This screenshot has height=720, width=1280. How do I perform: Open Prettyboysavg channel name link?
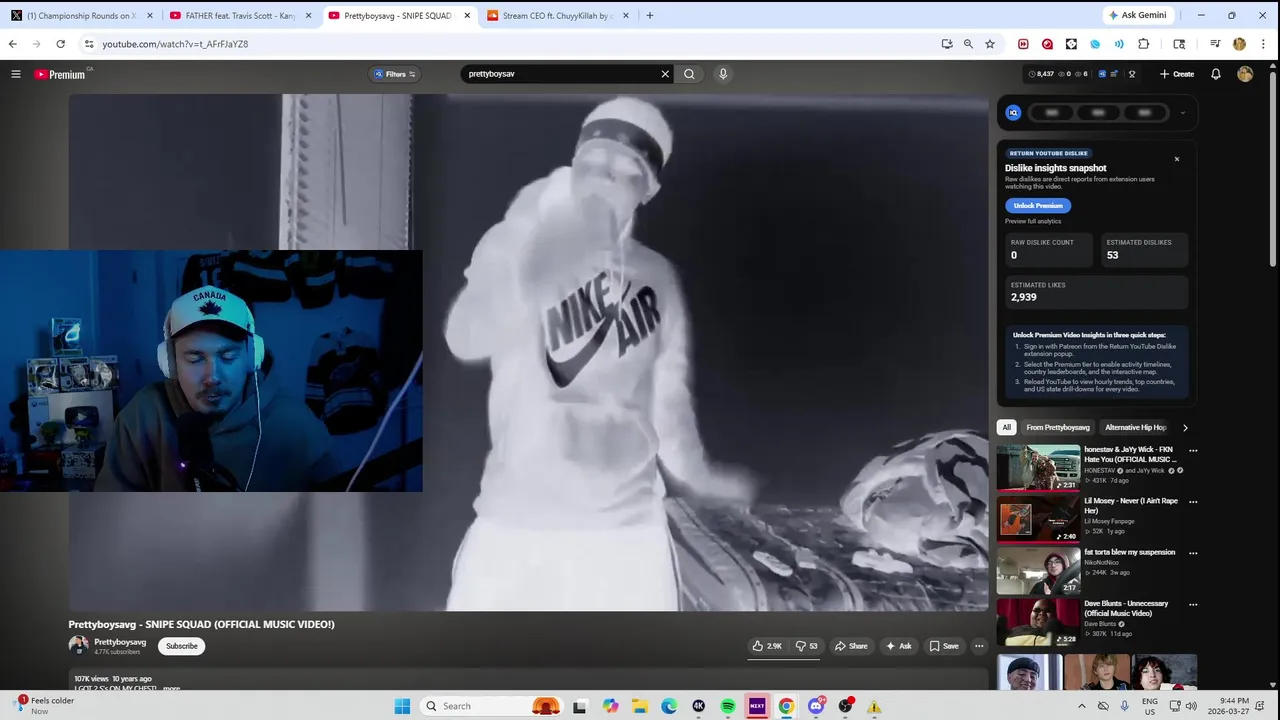pyautogui.click(x=120, y=642)
